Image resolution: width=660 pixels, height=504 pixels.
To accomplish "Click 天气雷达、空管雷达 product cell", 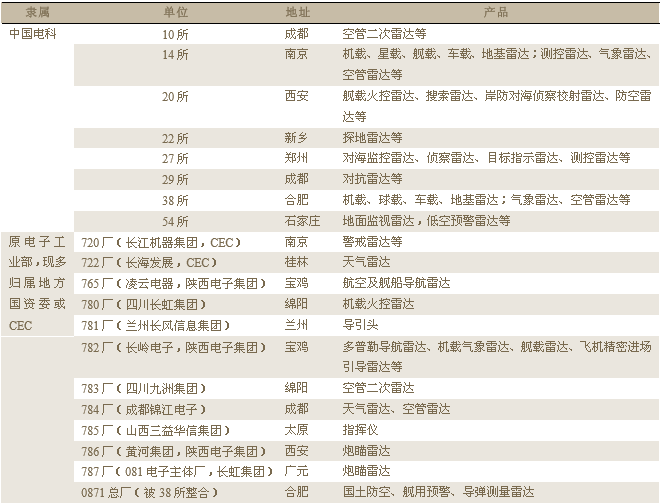I will coord(396,408).
